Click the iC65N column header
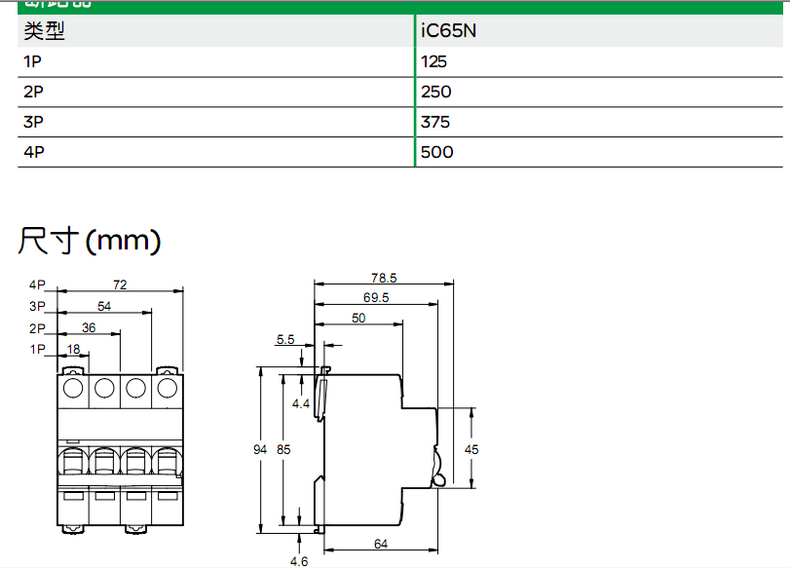The image size is (790, 568). tap(449, 31)
